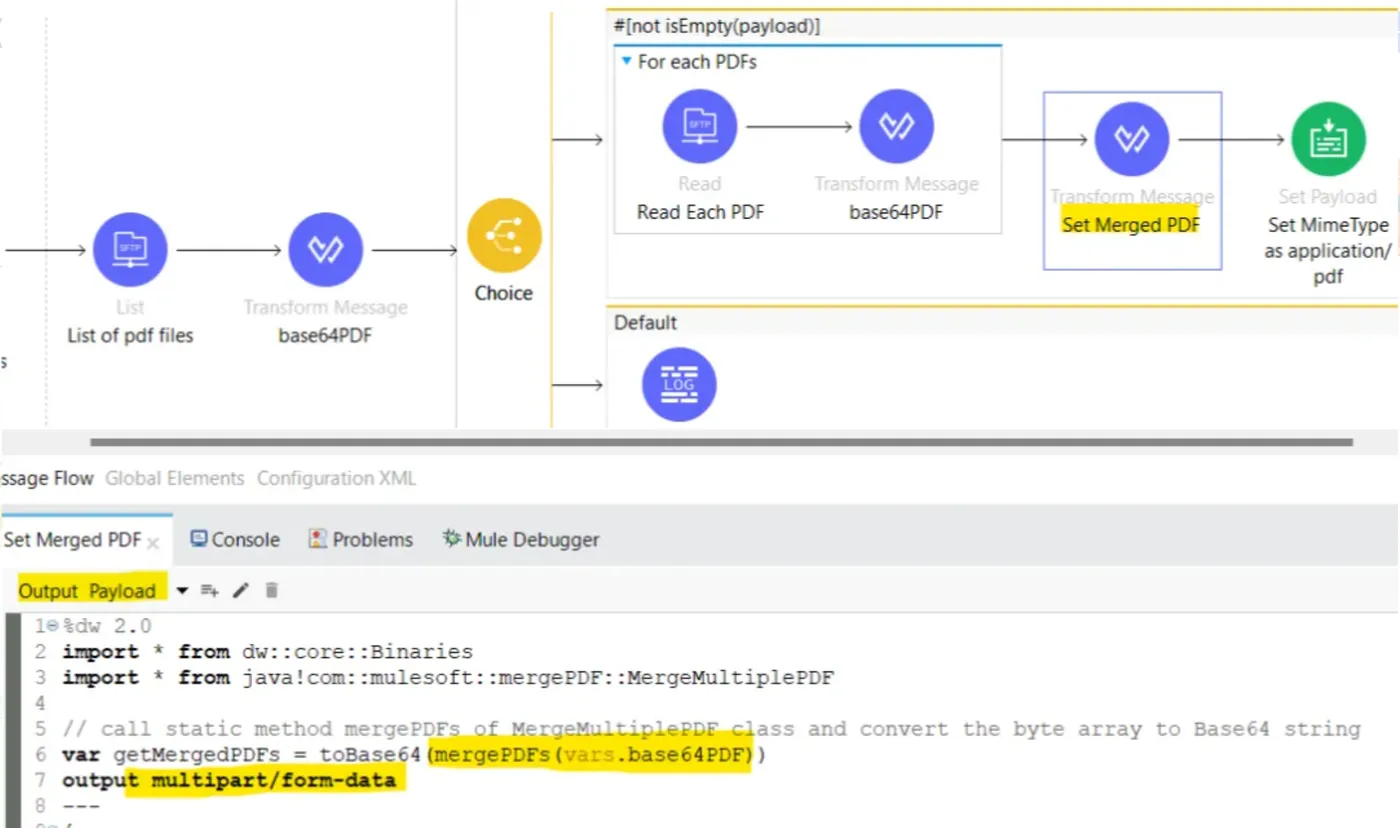Click the 'For each PDFs' scope title
Screen dimensions: 1400x828
697,62
